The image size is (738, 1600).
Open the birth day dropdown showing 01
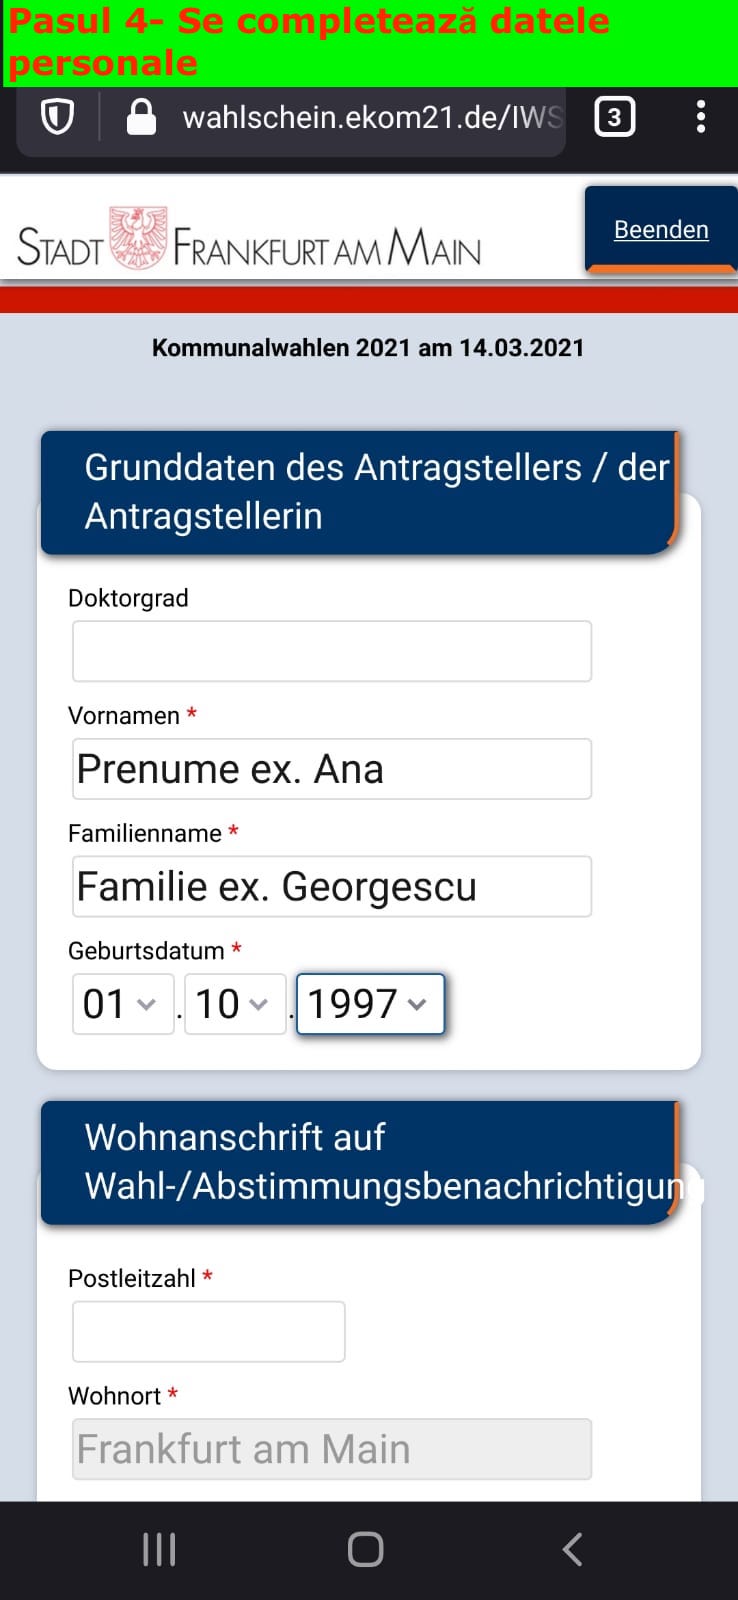click(x=122, y=1004)
